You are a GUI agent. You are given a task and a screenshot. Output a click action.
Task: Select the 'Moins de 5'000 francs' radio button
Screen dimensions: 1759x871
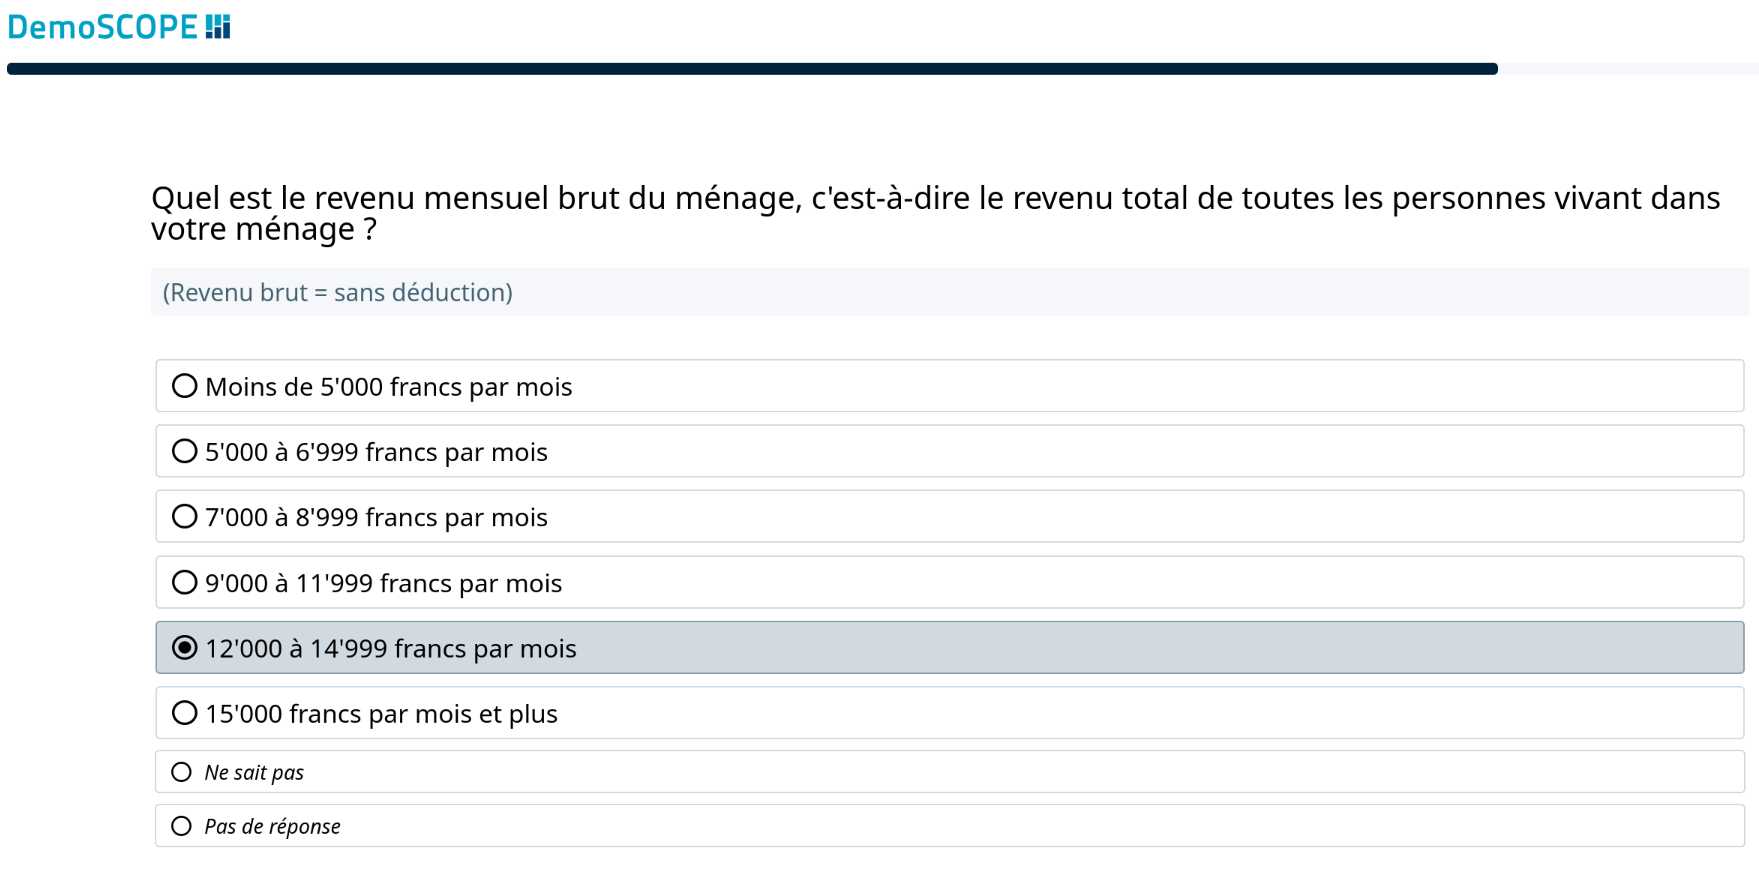pos(185,386)
